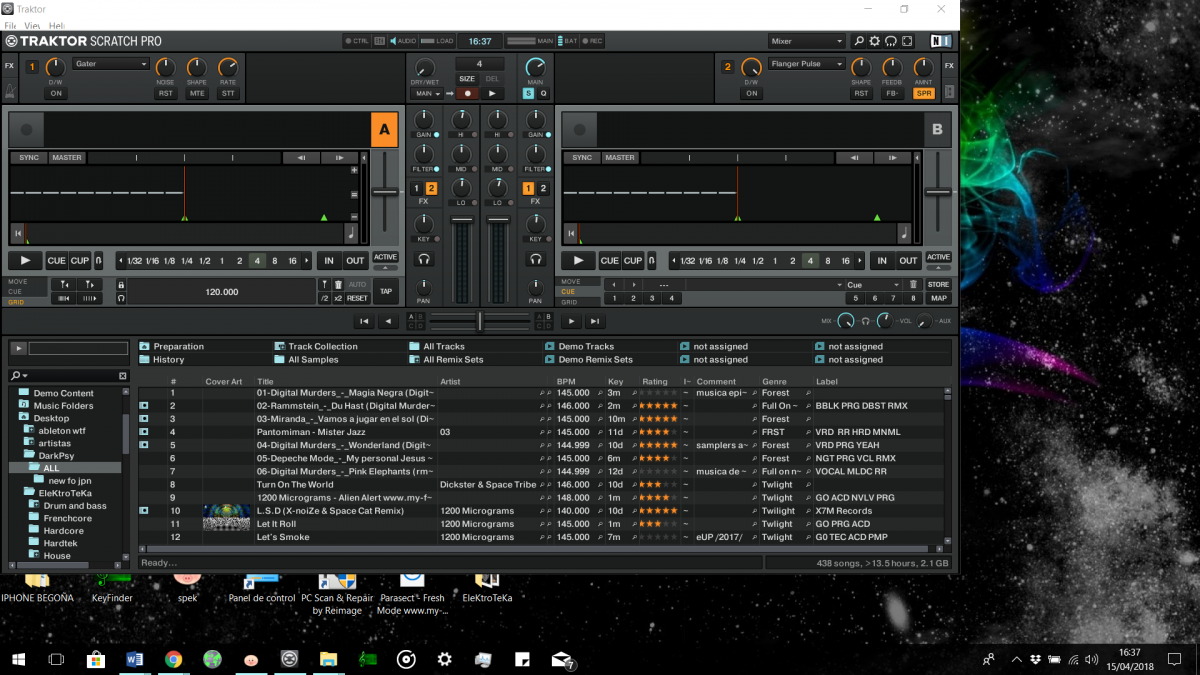Disable the SPR button on FX unit 2
This screenshot has width=1200, height=675.
(x=924, y=93)
